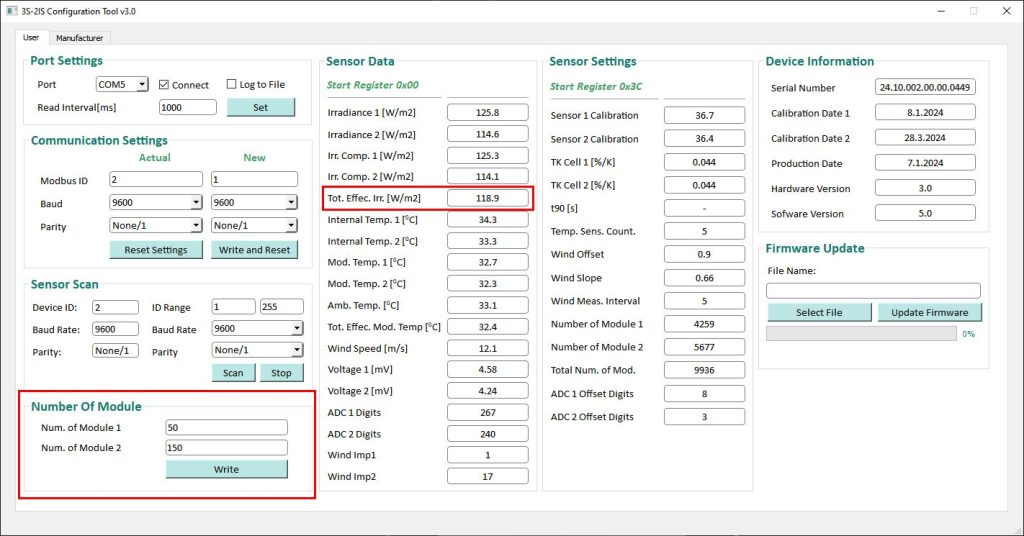This screenshot has width=1024, height=536.
Task: Click the Reset Settings button
Action: click(x=155, y=250)
